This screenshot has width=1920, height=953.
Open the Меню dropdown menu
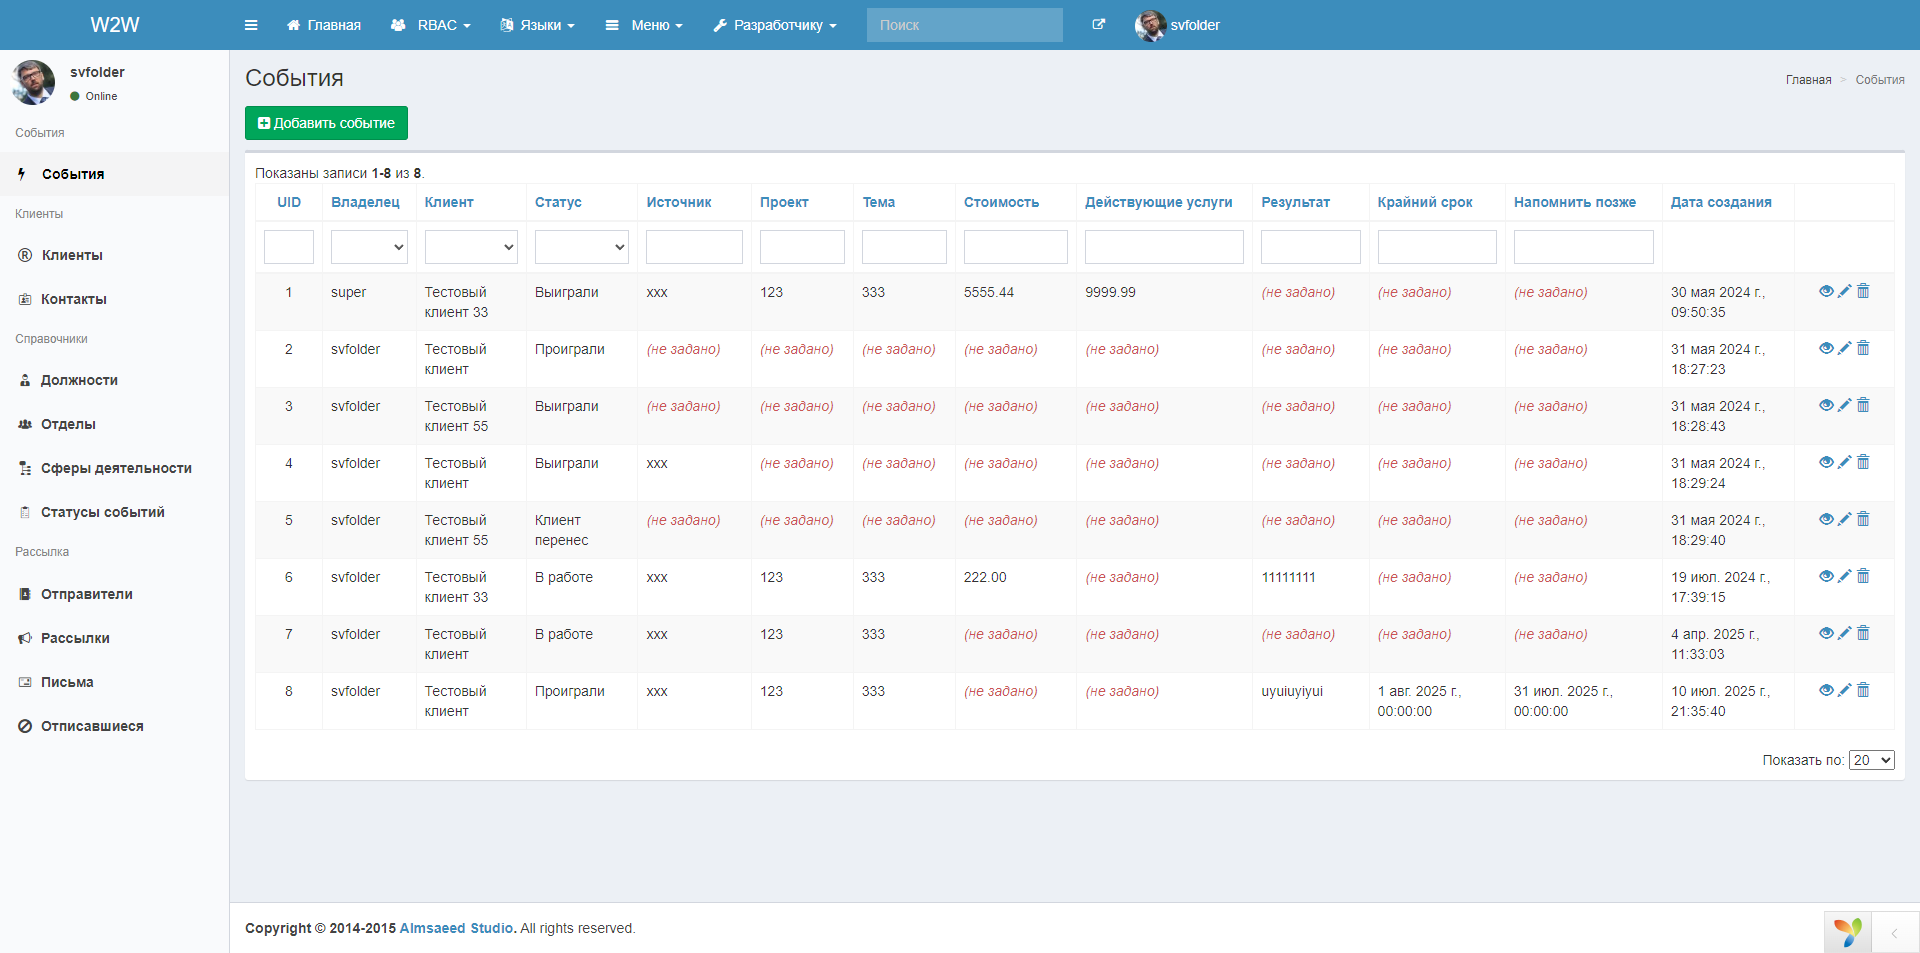(644, 25)
